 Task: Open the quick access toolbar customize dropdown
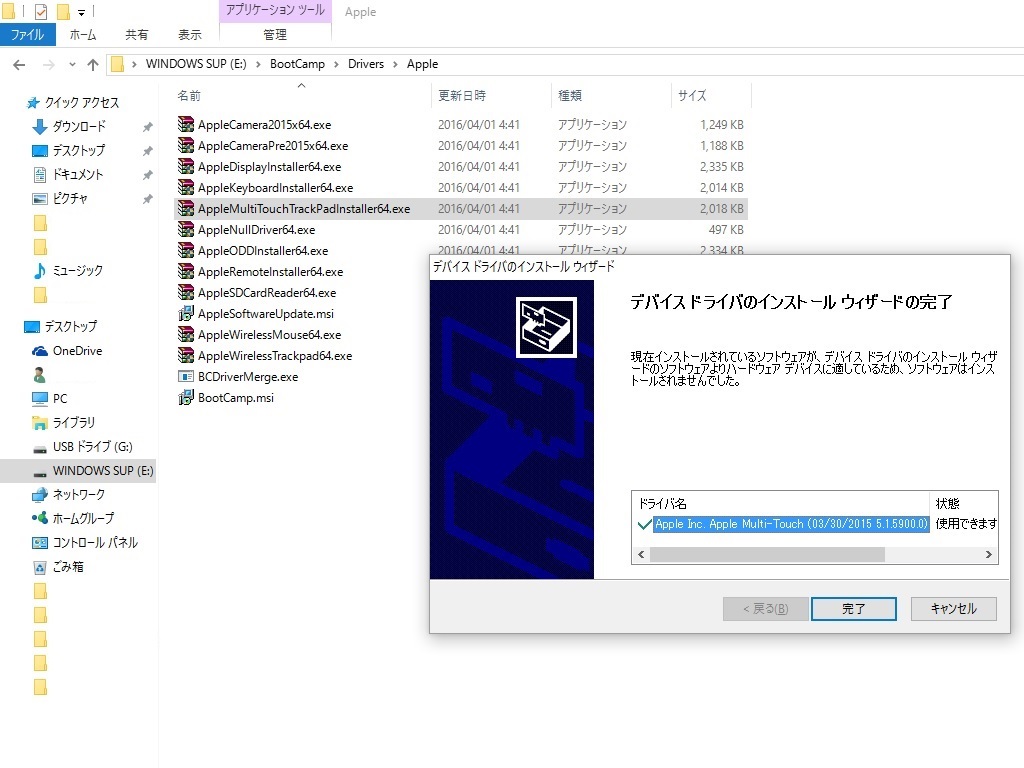81,12
